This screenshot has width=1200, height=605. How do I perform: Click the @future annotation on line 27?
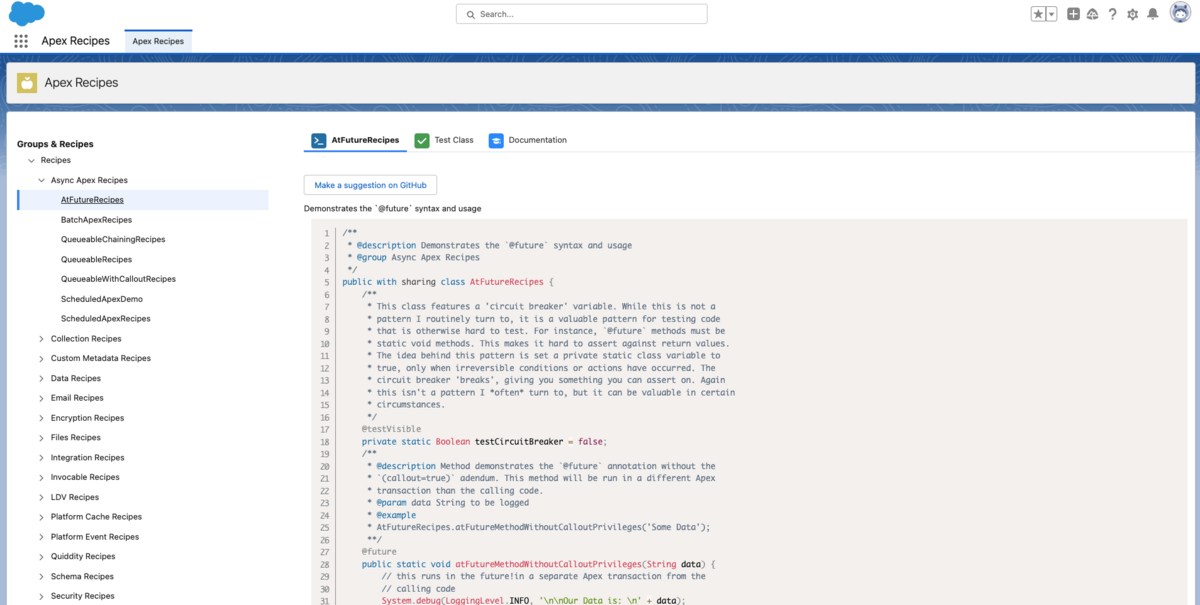(379, 551)
